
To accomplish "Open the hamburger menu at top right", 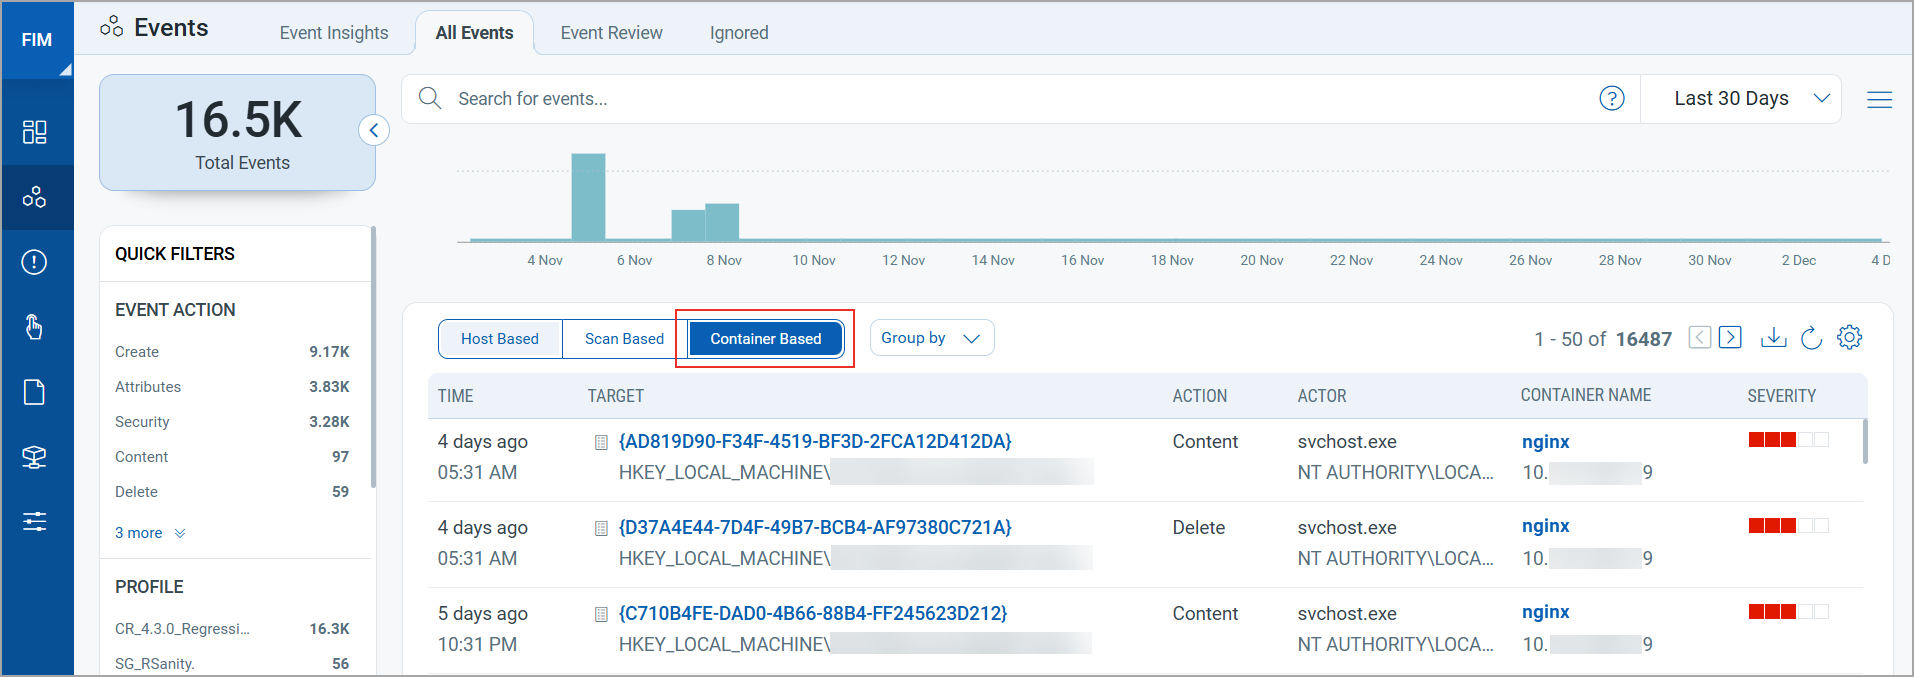I will pos(1880,99).
